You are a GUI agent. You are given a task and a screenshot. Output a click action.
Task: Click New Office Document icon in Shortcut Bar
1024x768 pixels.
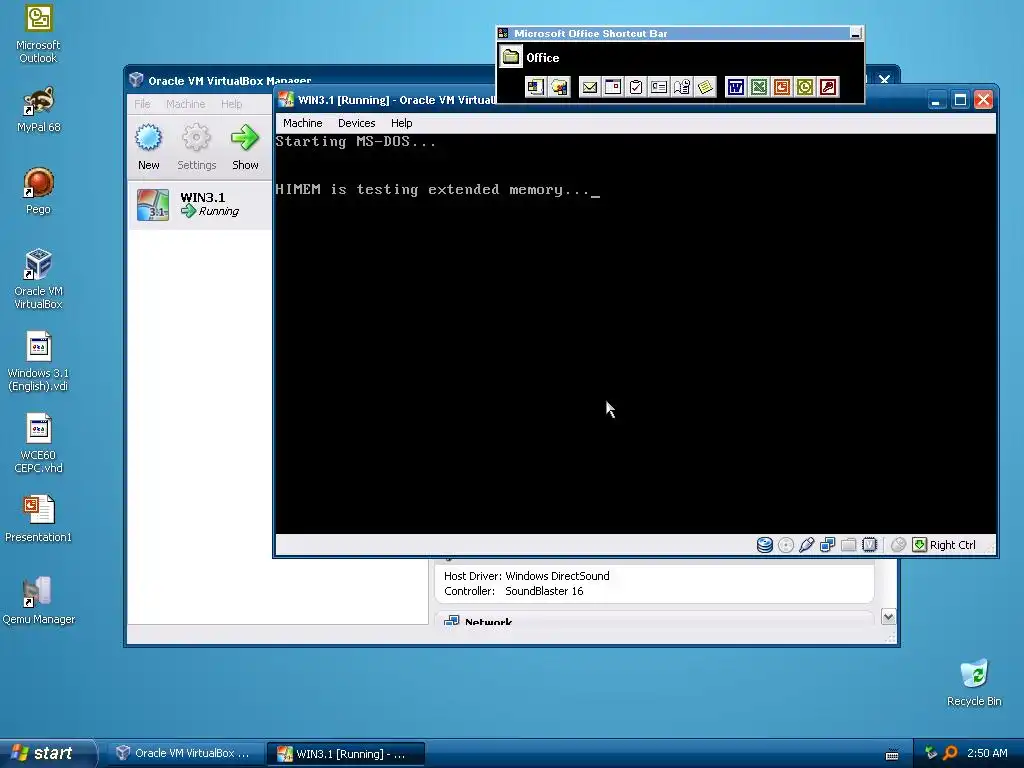click(x=536, y=87)
